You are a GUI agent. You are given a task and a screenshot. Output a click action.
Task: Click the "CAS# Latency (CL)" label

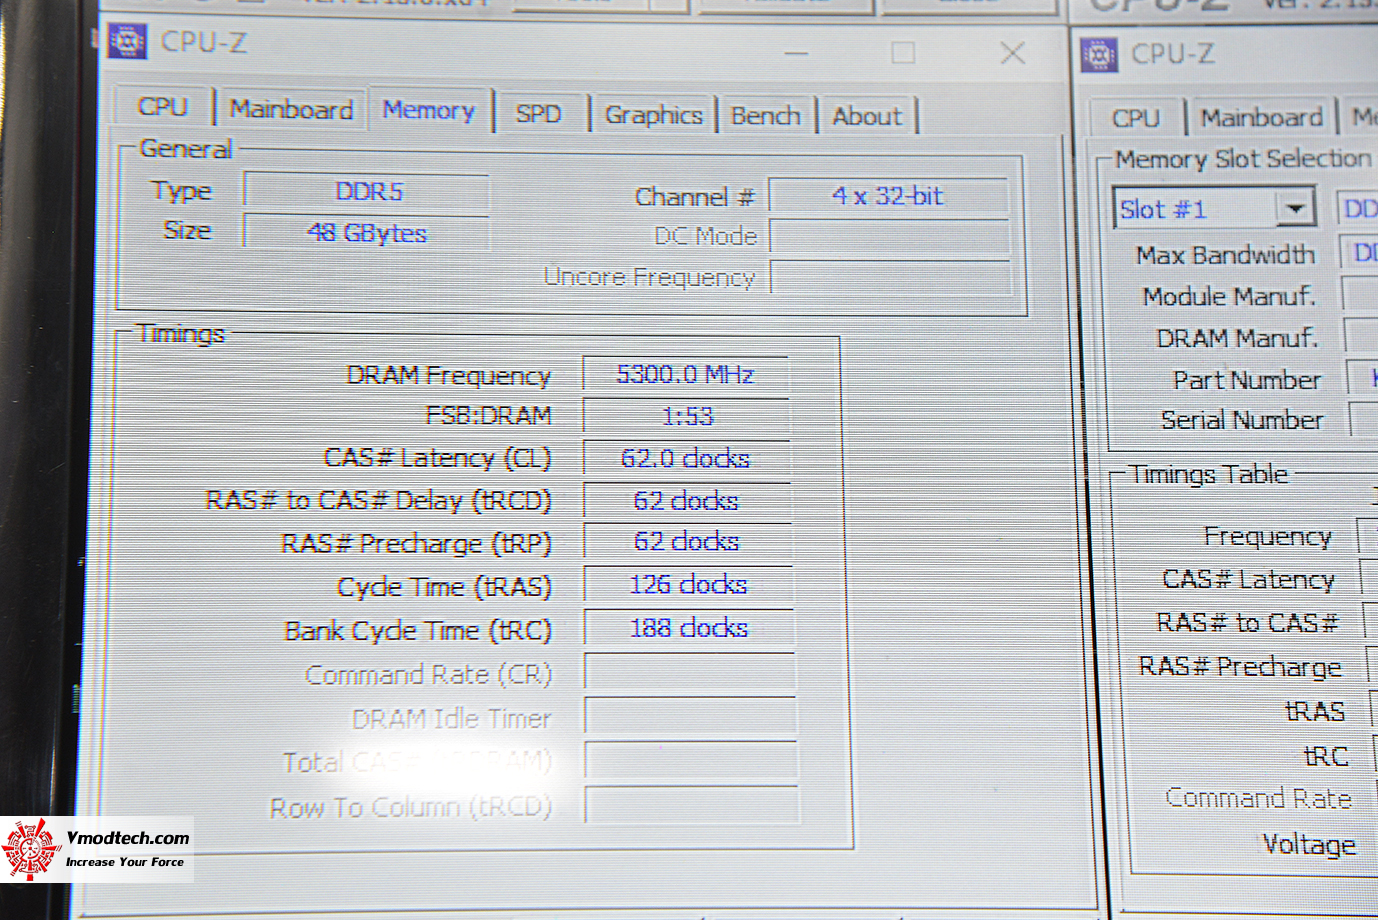click(438, 458)
